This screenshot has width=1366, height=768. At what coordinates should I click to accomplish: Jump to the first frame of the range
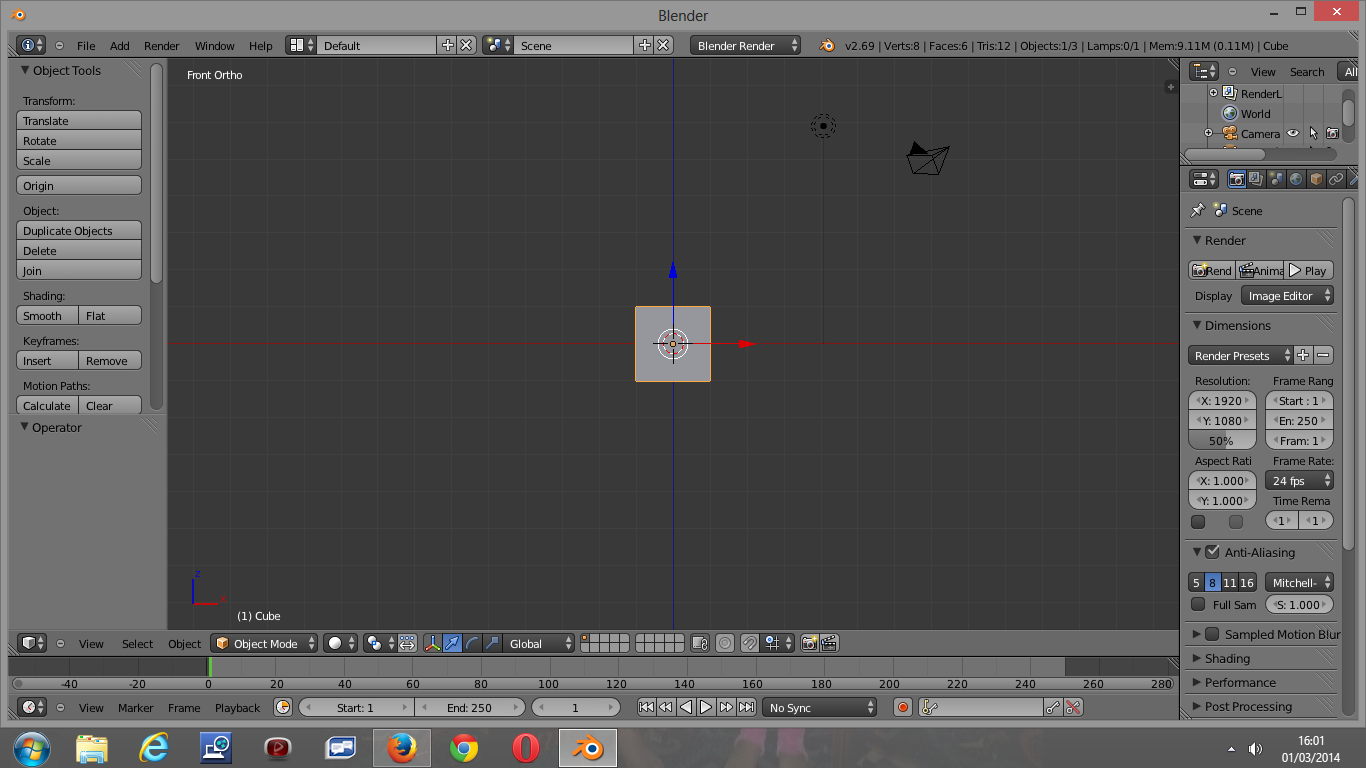tap(646, 707)
